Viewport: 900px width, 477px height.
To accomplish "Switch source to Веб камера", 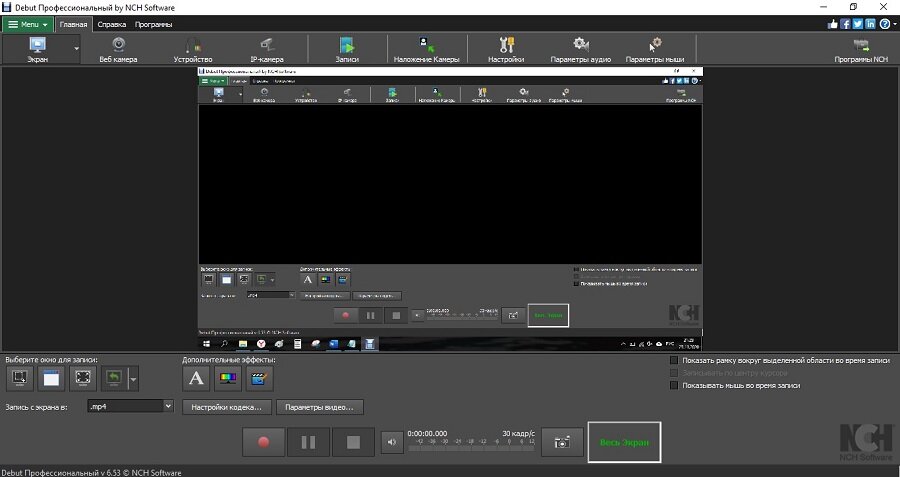I will pyautogui.click(x=118, y=49).
